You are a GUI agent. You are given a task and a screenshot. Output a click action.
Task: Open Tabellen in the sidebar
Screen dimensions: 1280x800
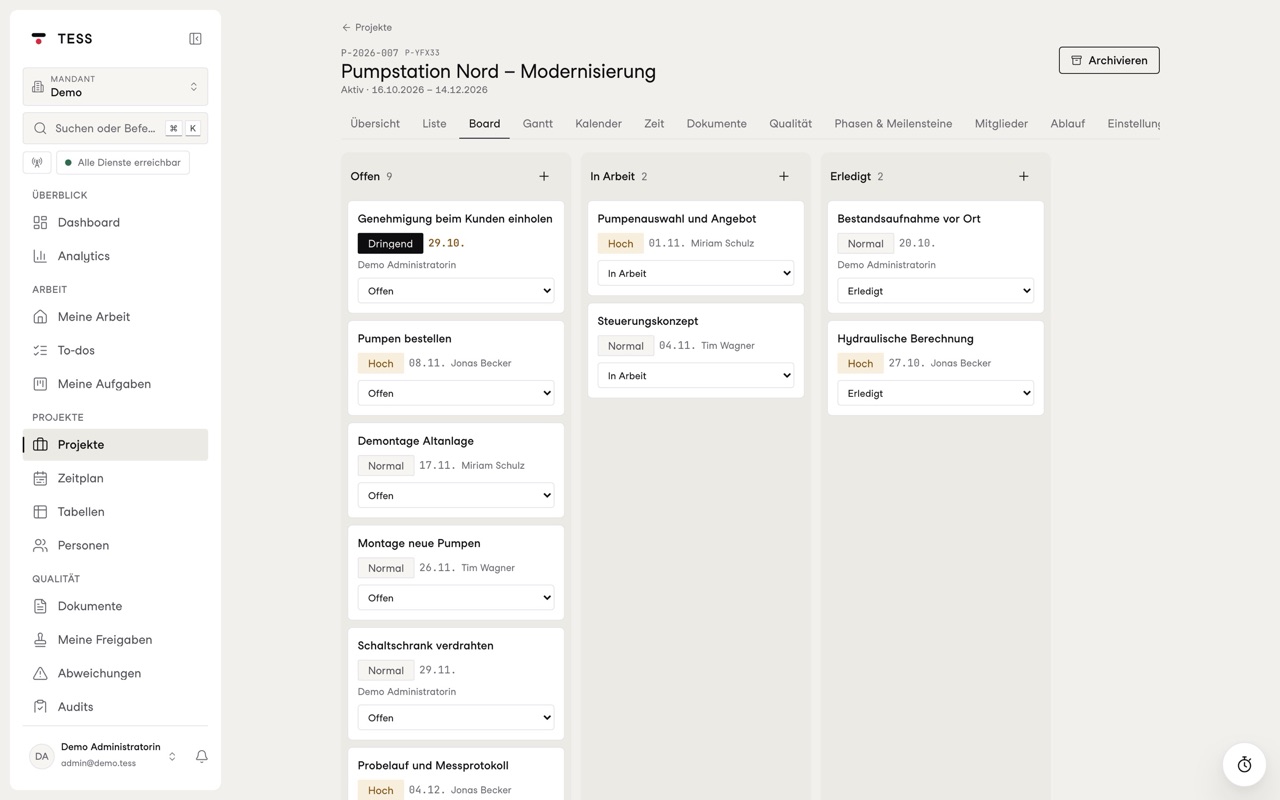tap(115, 512)
